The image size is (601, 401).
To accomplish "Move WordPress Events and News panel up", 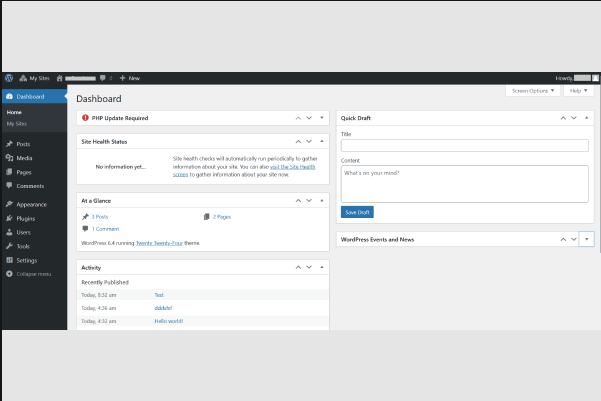I will [x=563, y=239].
